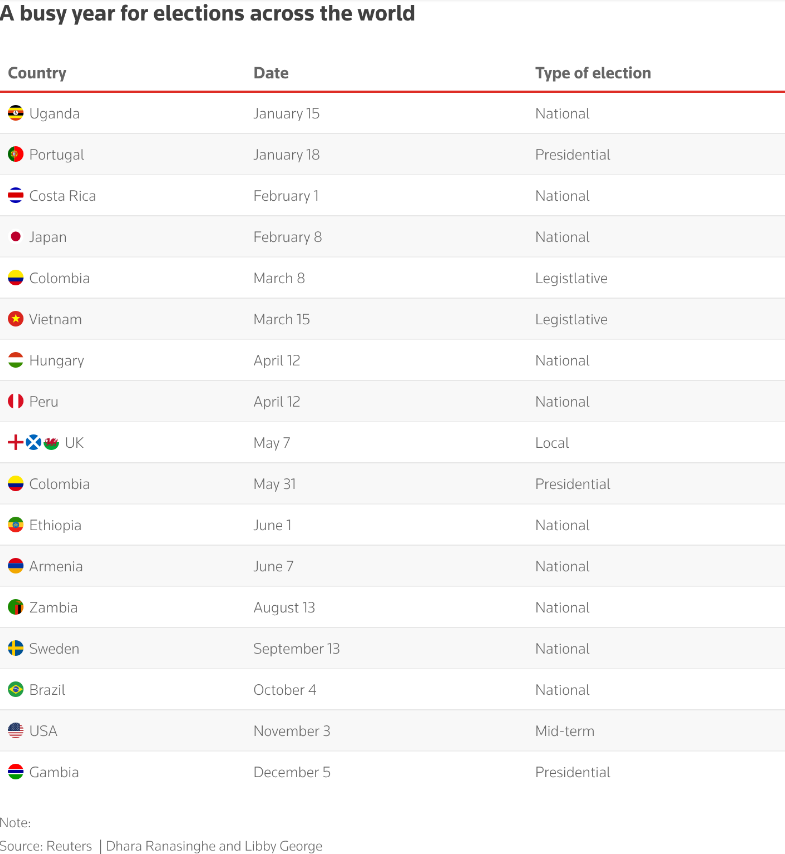Click the Sweden flag icon
785x854 pixels.
[15, 648]
